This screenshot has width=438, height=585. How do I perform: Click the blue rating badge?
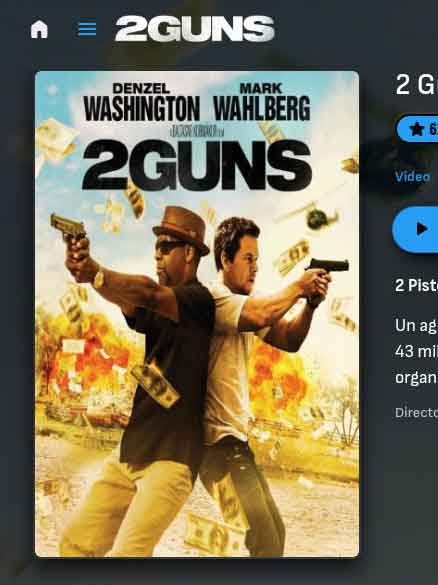(x=417, y=129)
